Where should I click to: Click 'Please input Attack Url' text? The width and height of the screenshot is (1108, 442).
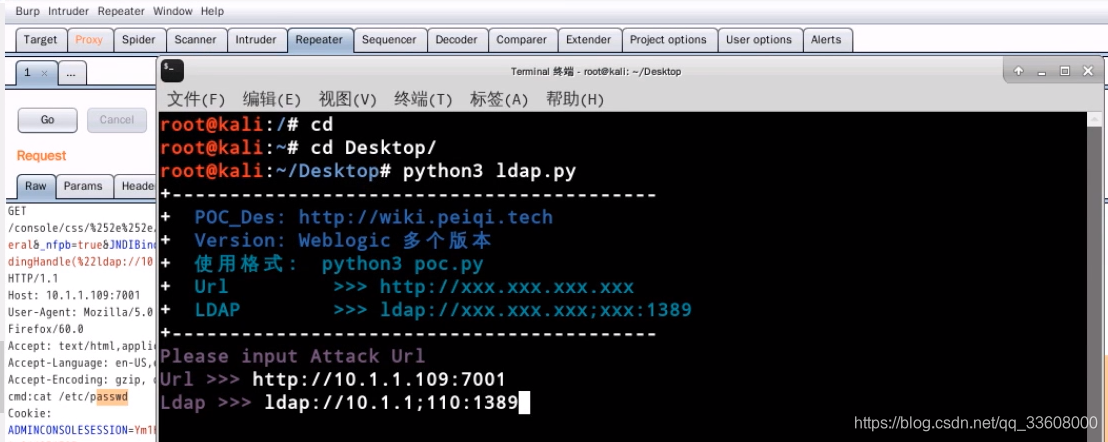click(x=293, y=356)
